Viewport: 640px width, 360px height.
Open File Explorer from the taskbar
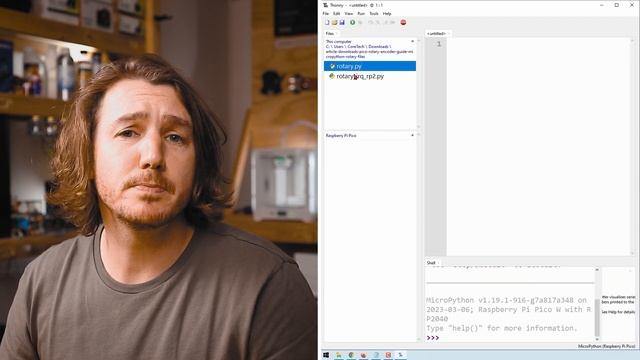click(338, 355)
